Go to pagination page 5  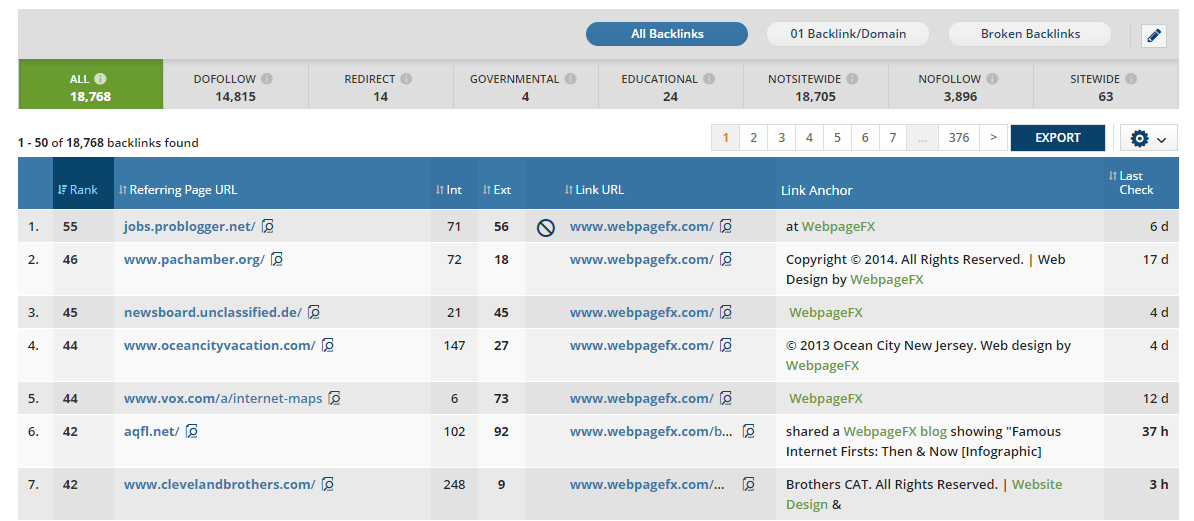(x=837, y=138)
